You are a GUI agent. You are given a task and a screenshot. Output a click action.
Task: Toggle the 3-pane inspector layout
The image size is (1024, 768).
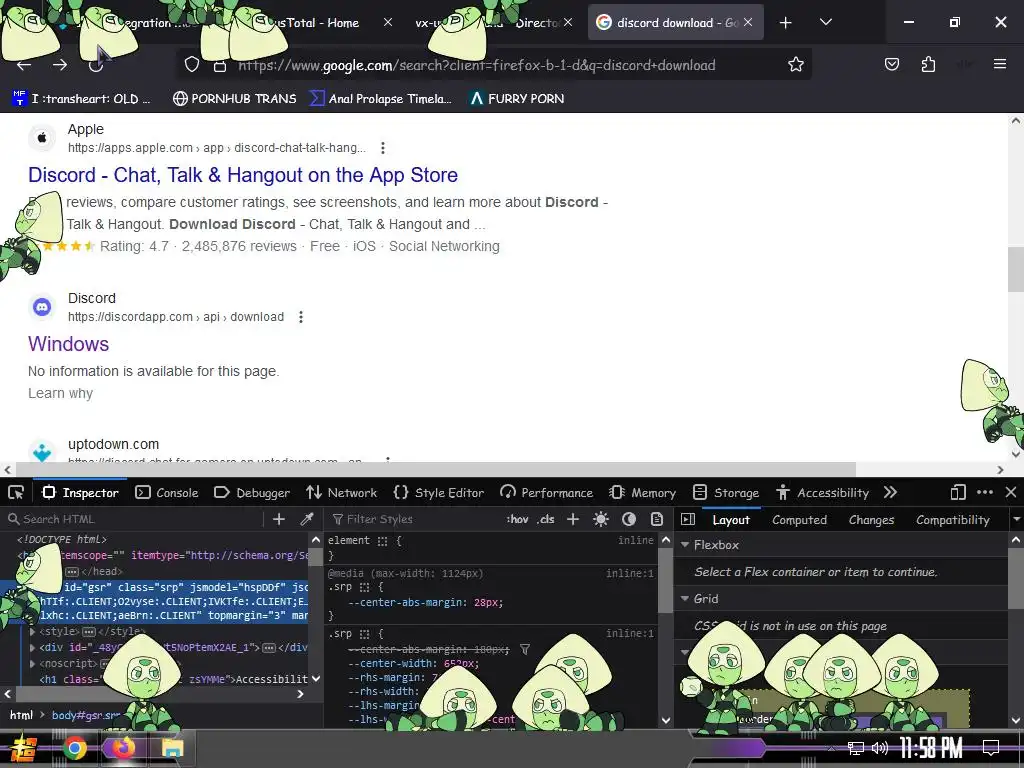(x=688, y=519)
